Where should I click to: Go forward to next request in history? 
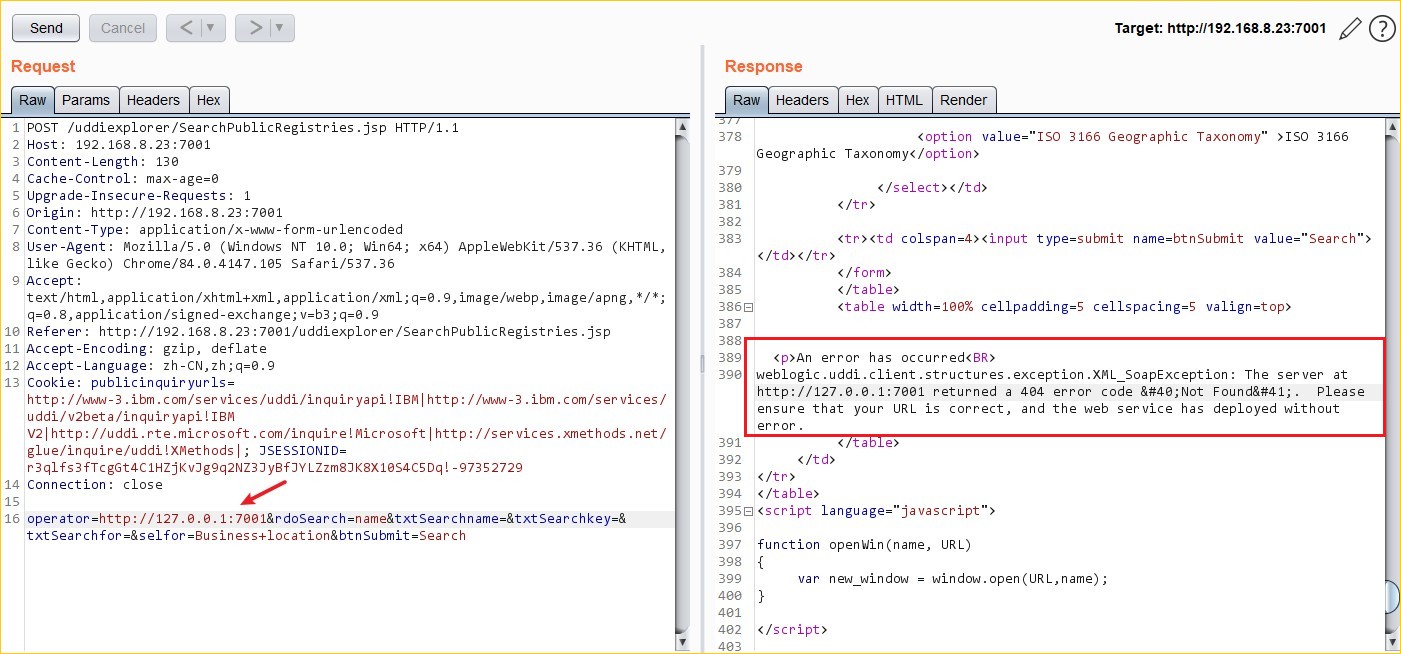[253, 28]
